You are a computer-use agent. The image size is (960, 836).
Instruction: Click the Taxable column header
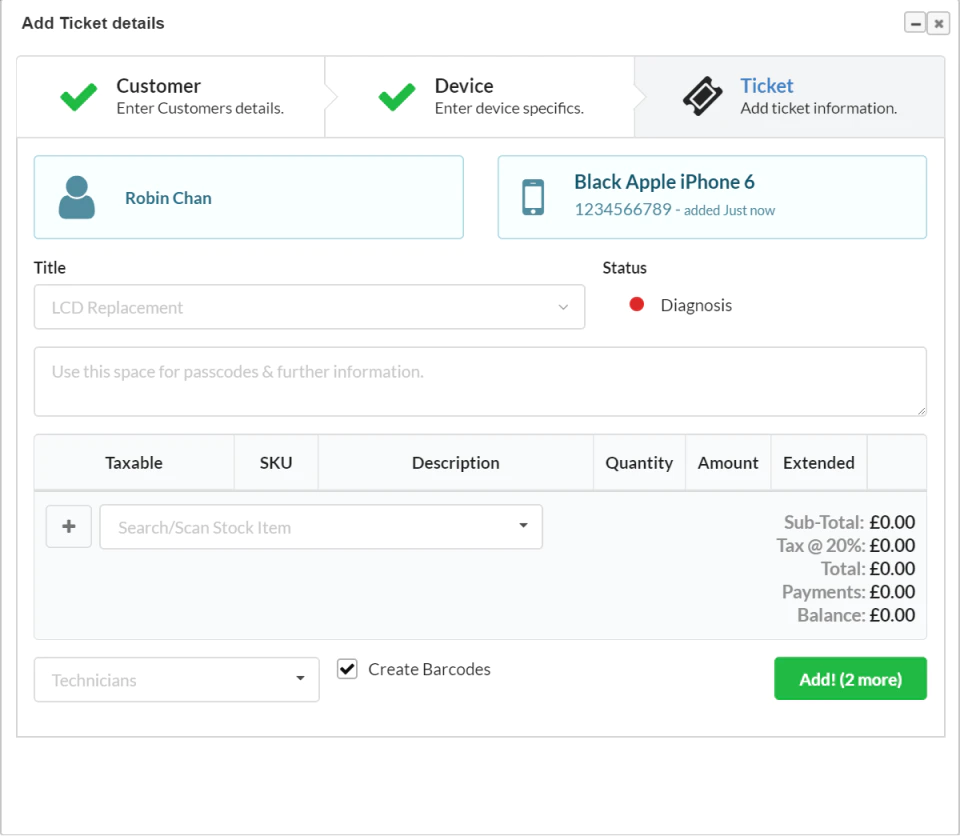pyautogui.click(x=133, y=463)
